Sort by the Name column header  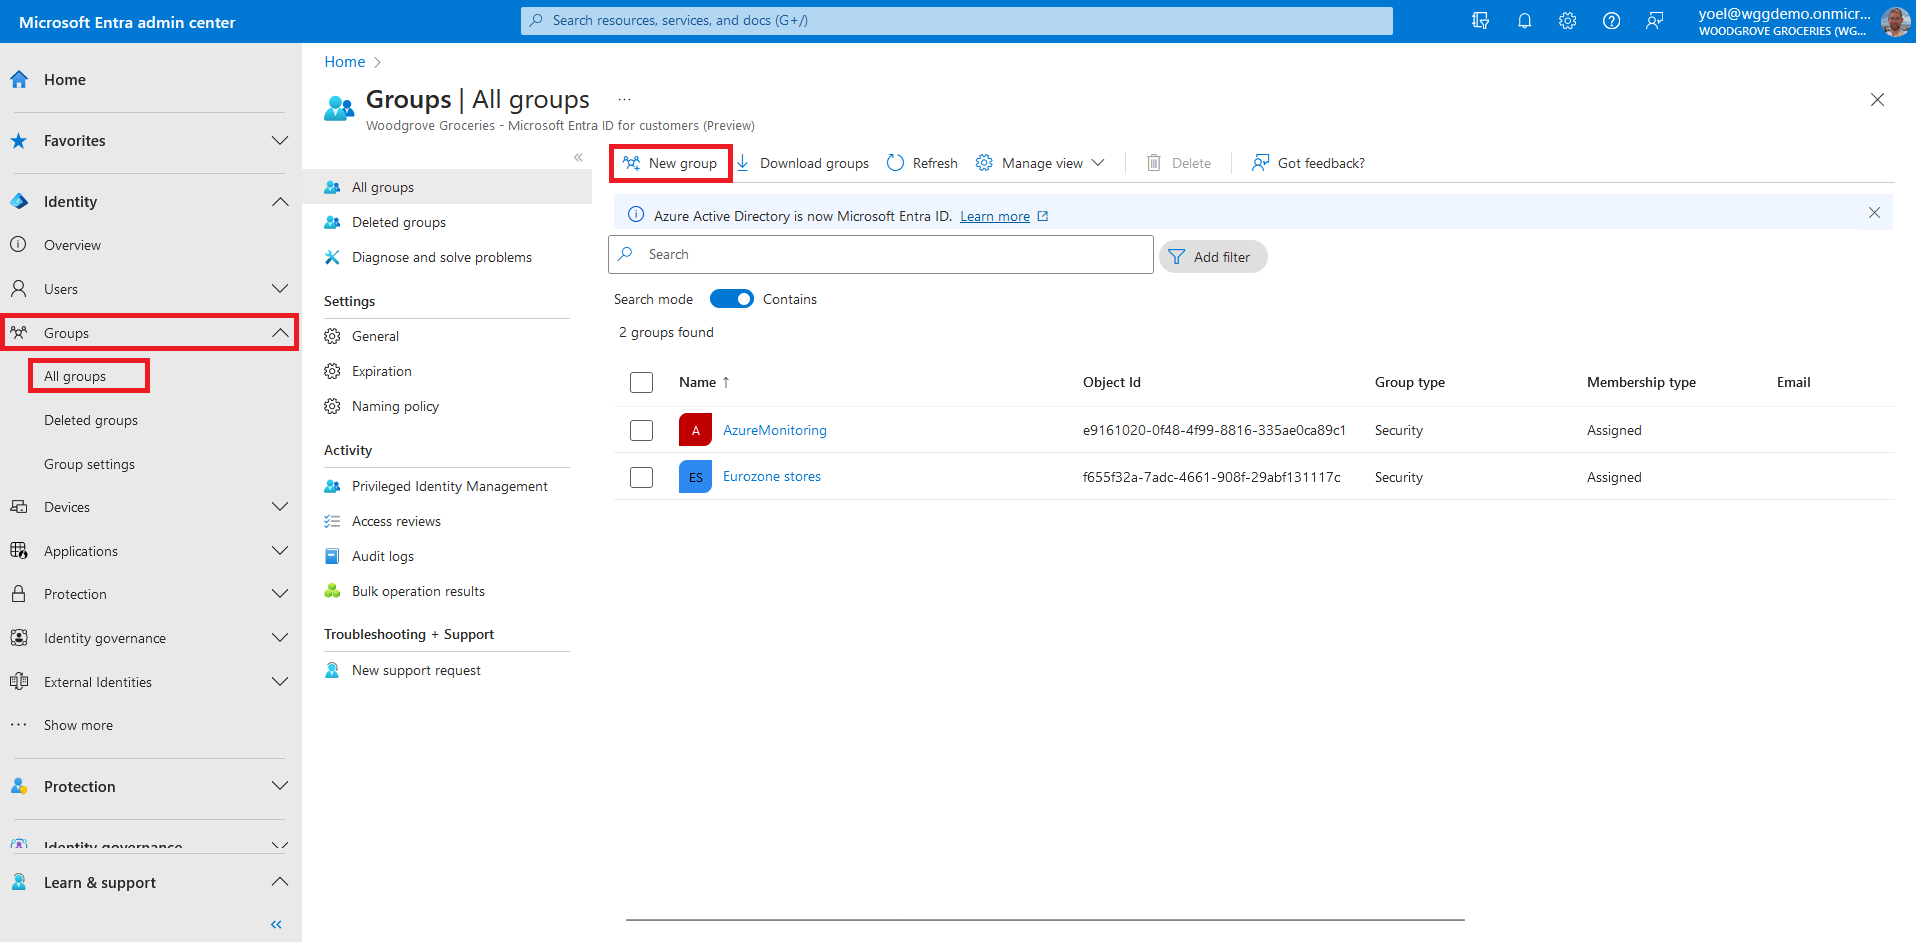(x=697, y=382)
